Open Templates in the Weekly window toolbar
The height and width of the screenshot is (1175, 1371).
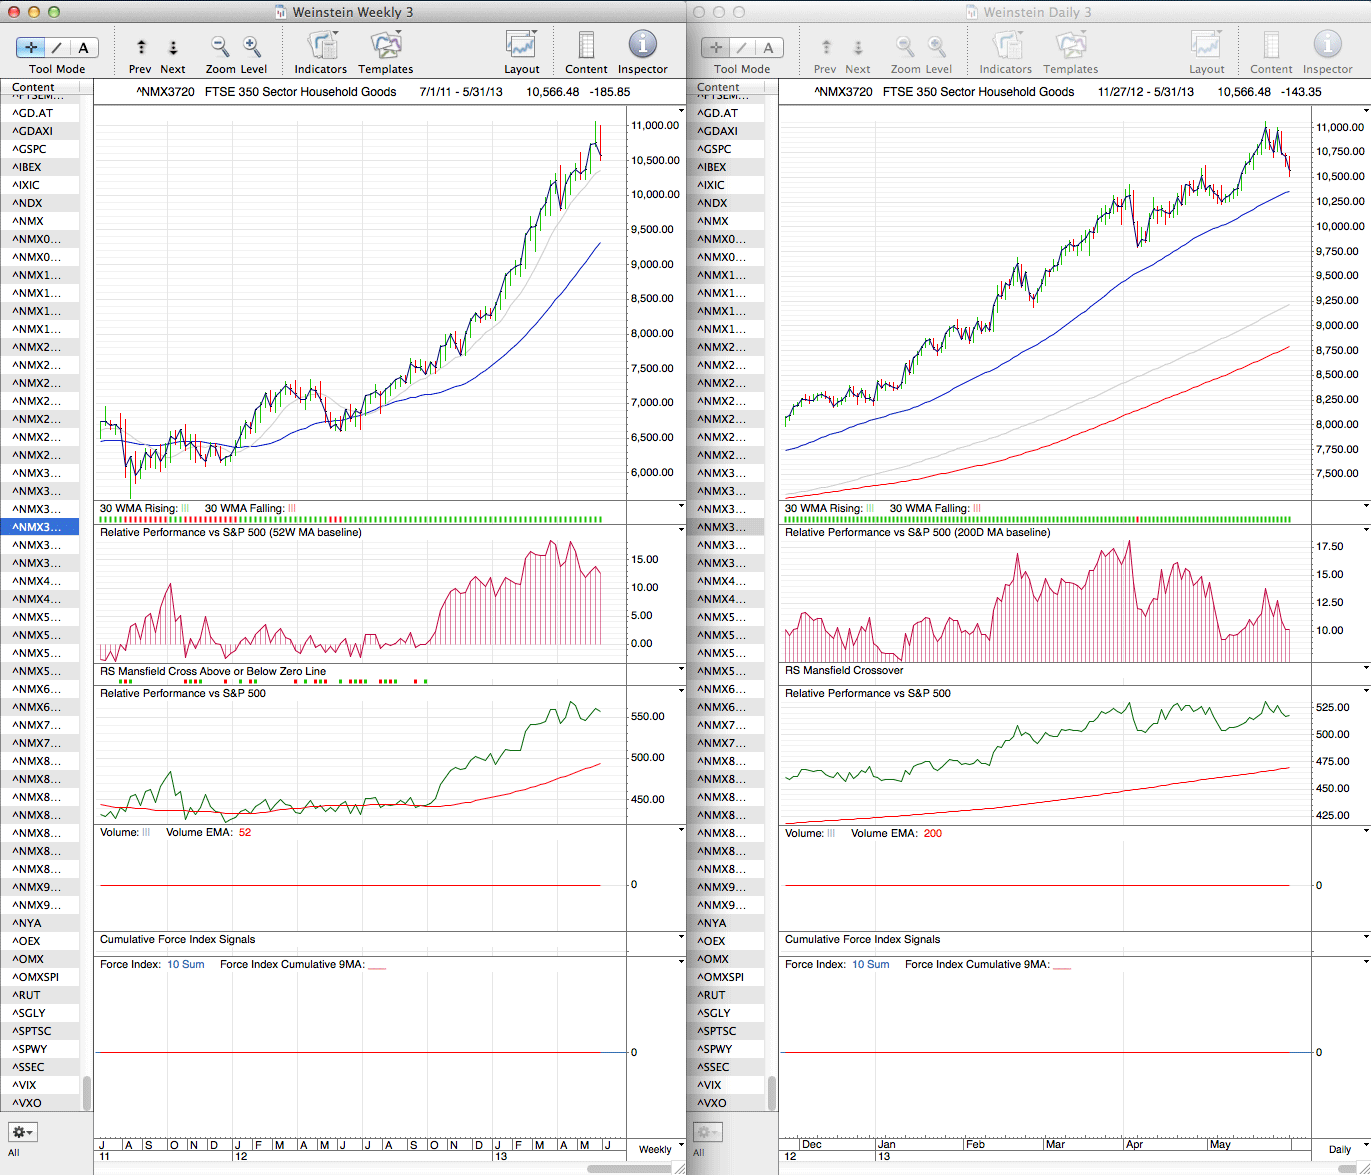385,46
